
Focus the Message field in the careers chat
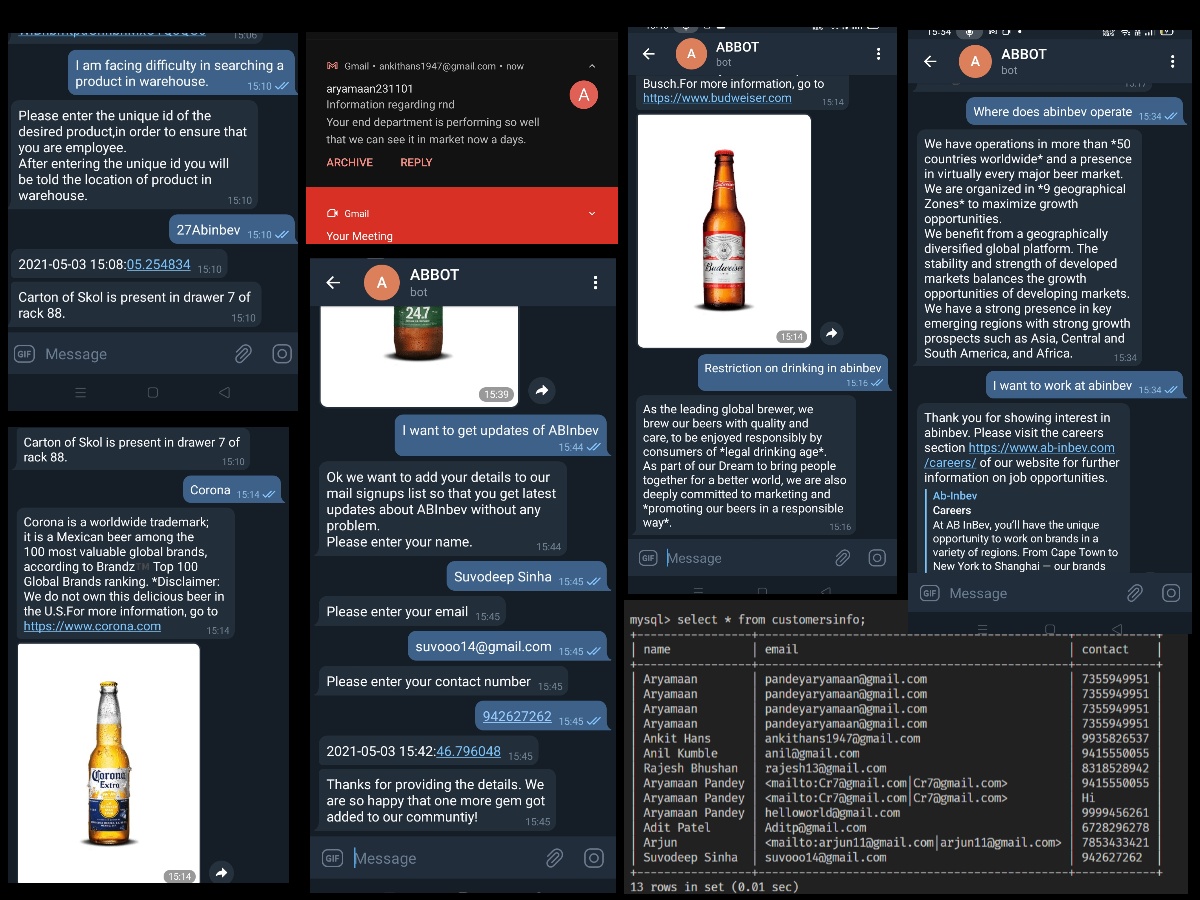(1033, 593)
